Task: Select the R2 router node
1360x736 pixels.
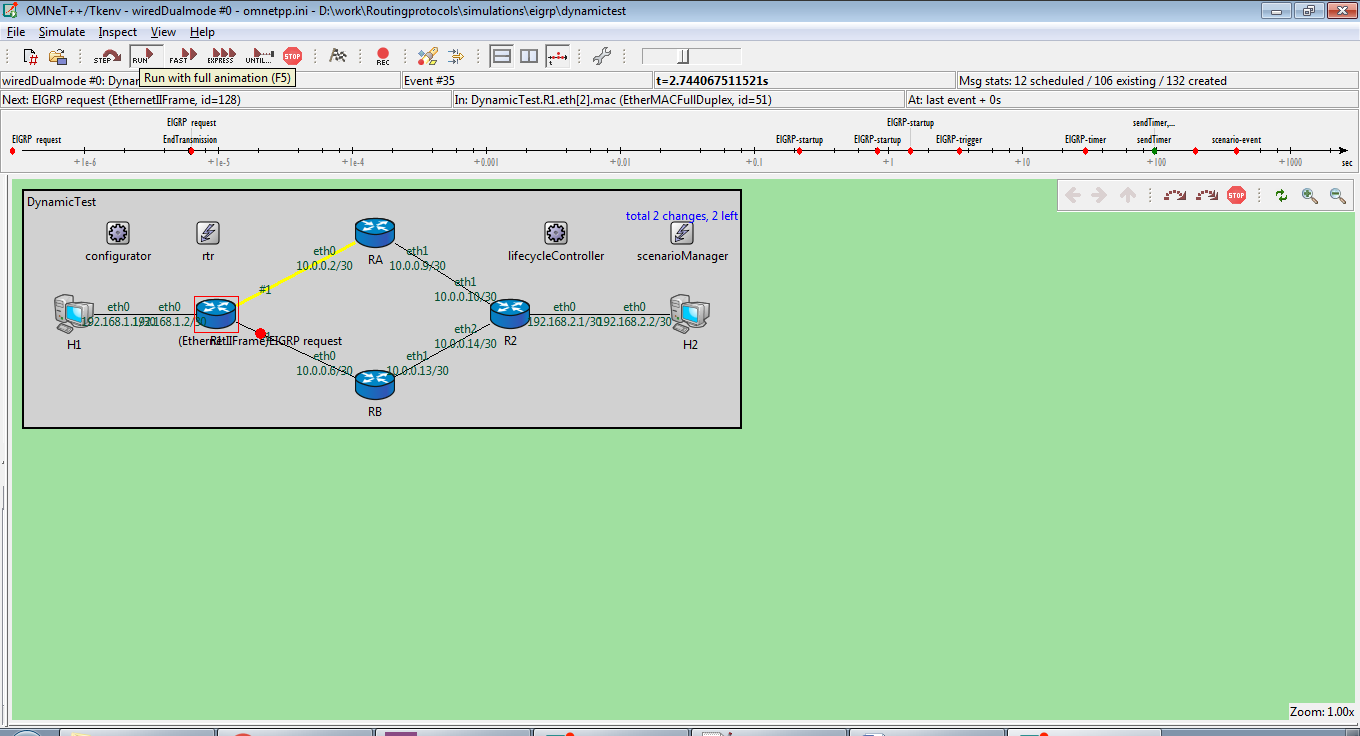Action: (x=510, y=313)
